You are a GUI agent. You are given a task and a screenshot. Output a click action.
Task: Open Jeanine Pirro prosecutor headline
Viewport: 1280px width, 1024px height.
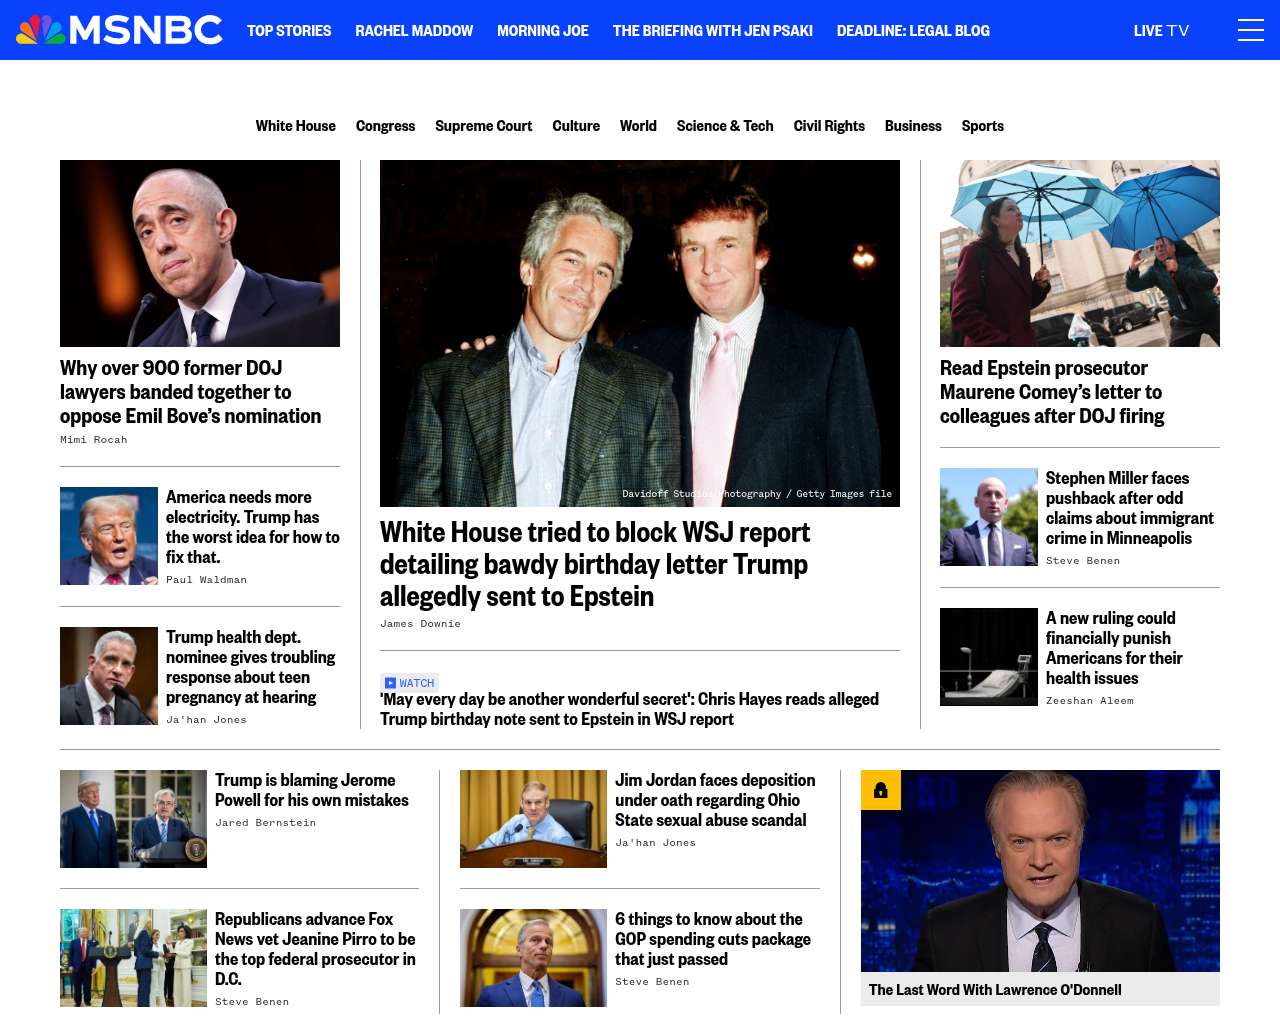tap(315, 949)
